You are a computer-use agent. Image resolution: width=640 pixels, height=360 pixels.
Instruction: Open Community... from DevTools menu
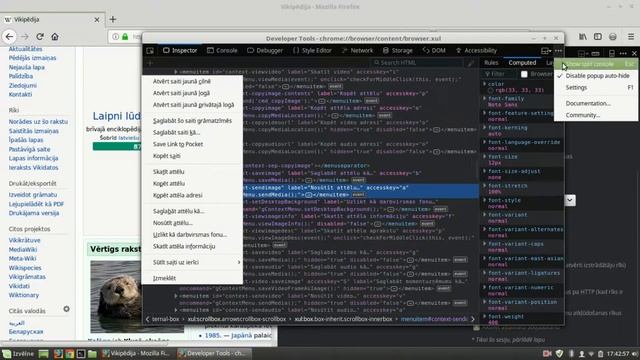tap(596, 116)
